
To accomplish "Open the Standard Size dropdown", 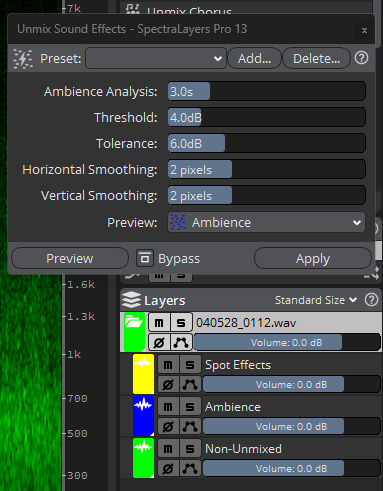I will pos(316,300).
